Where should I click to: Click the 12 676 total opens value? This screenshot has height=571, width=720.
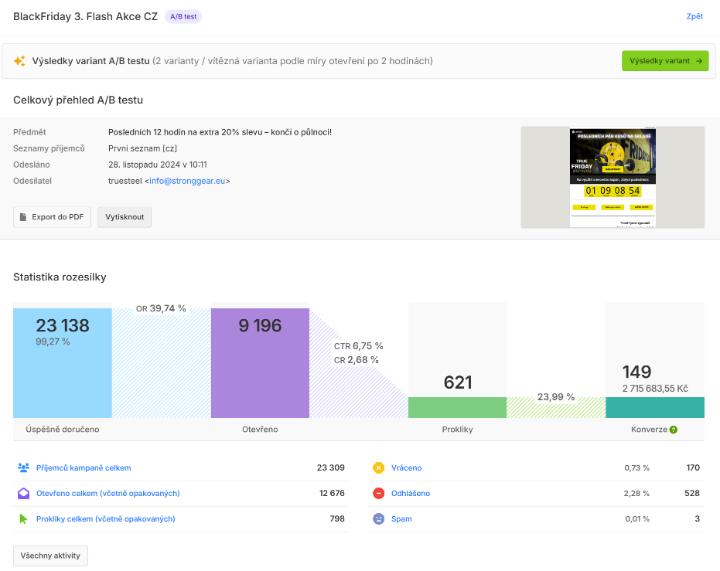coord(332,493)
